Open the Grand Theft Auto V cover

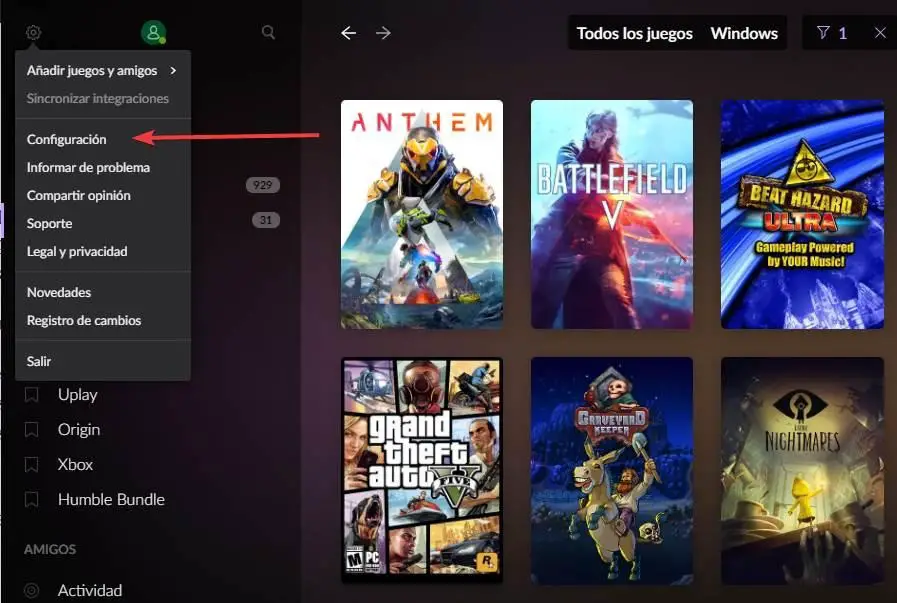[422, 470]
